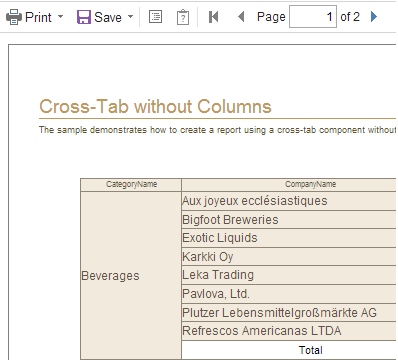Screen dimensions: 398x360
Task: Click the Save label
Action: [x=108, y=17]
